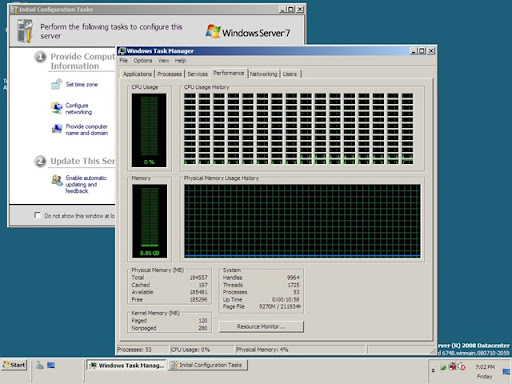The image size is (512, 384).
Task: Click the Free memory value 185296
Action: click(199, 300)
